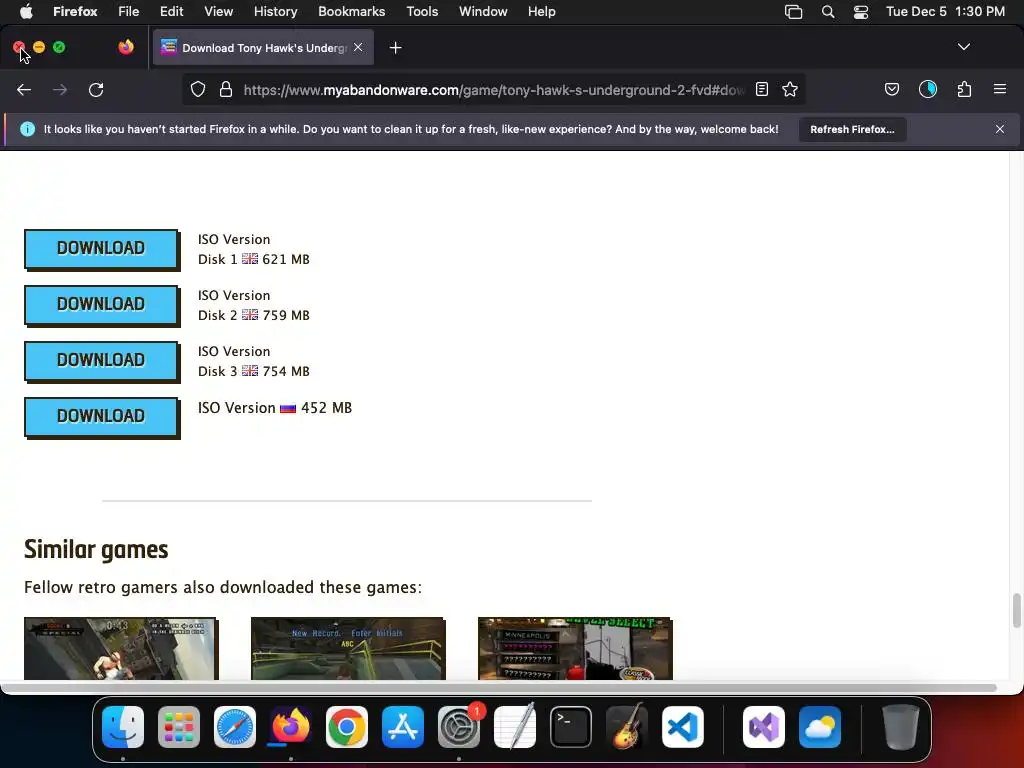Open the first similar game thumbnail
The image size is (1024, 768).
point(121,648)
